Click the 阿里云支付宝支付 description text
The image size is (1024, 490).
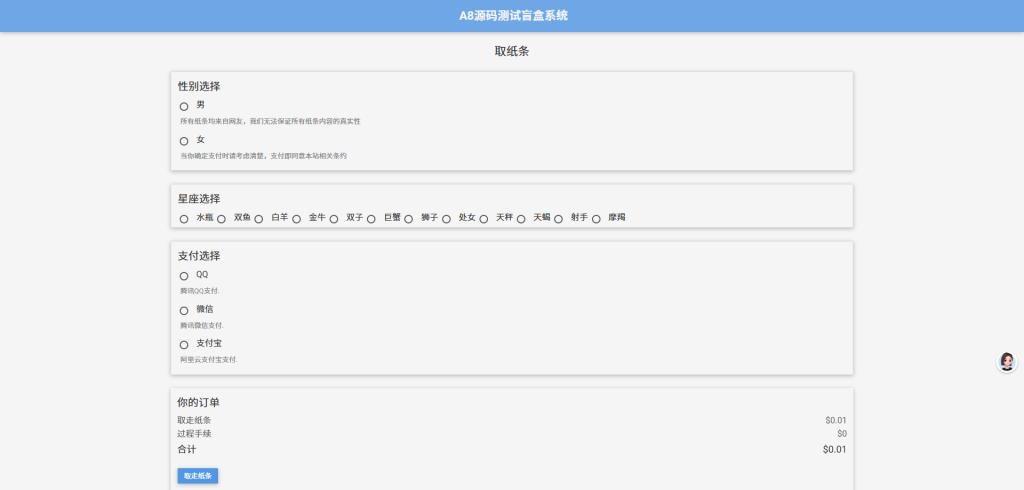[x=209, y=360]
